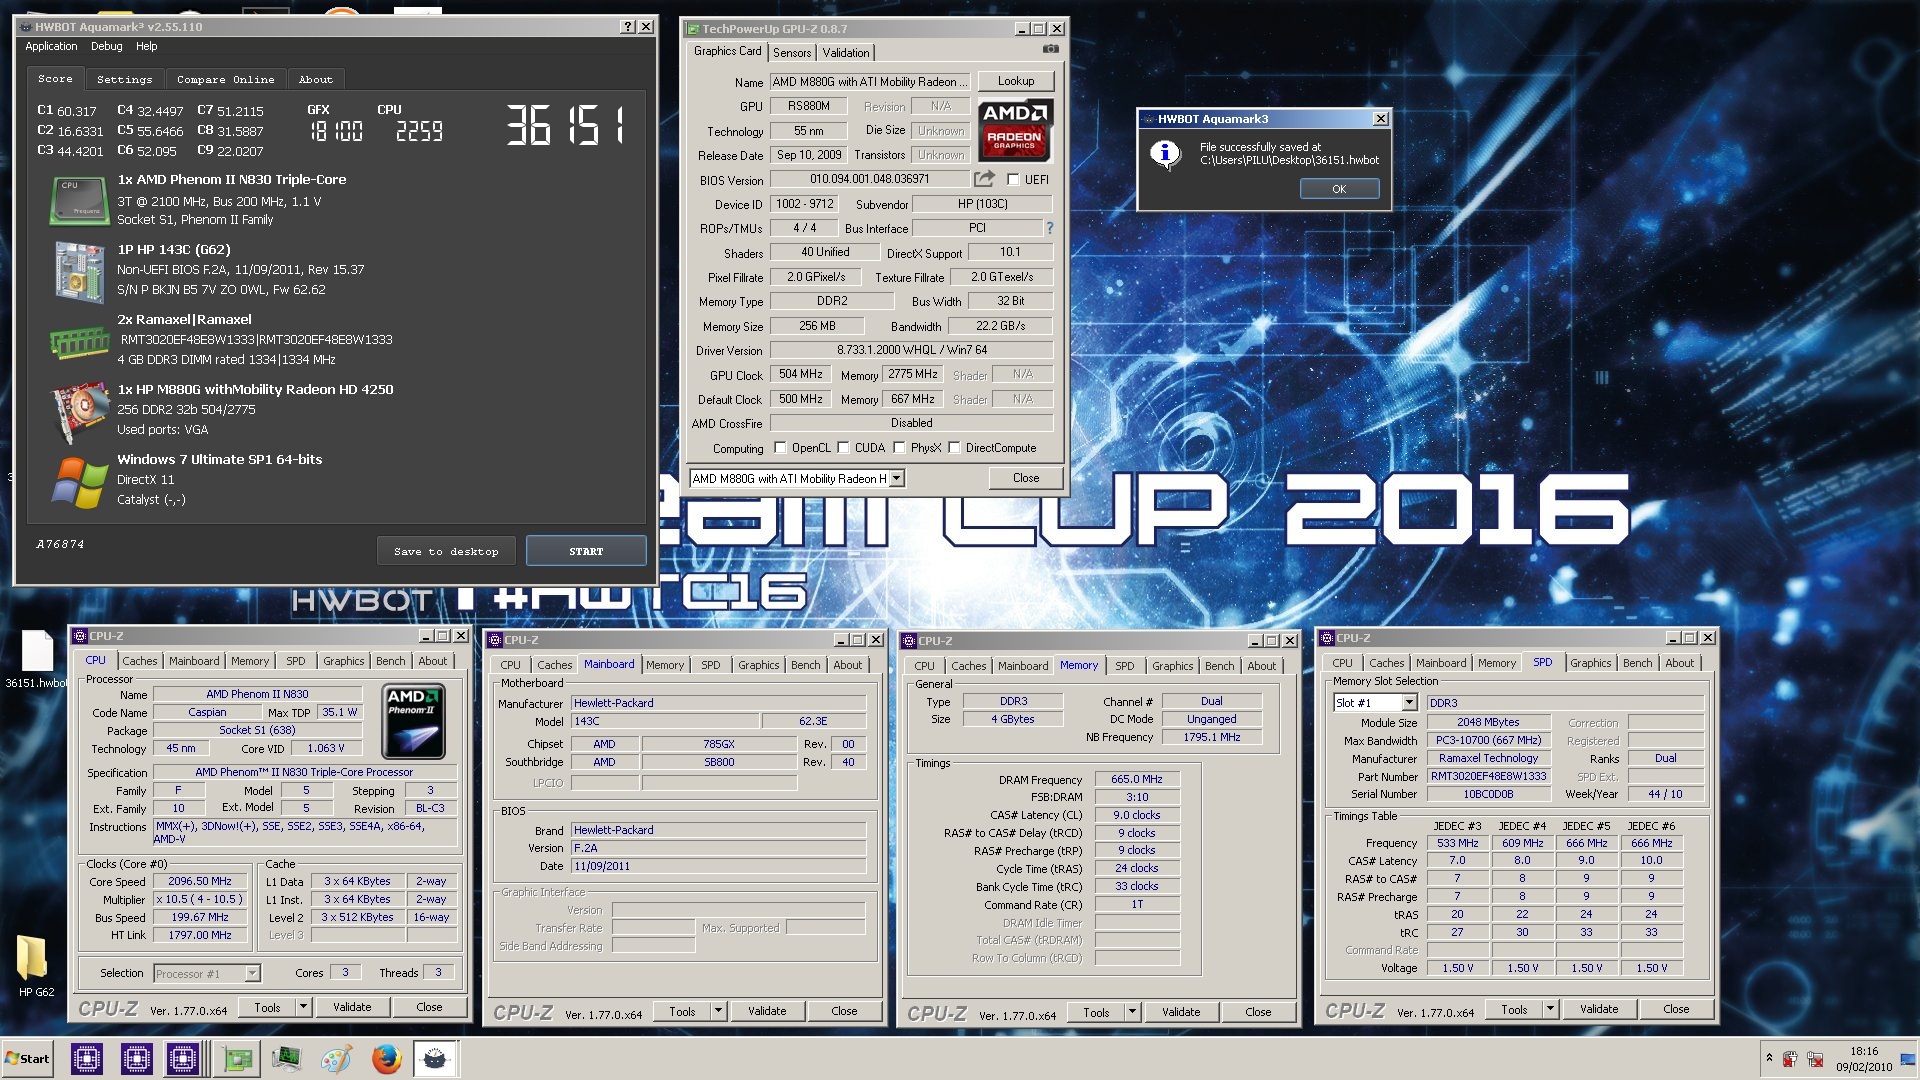Toggle the UEFI checkbox in GPU-Z
Screen dimensions: 1920x1080
[1013, 180]
